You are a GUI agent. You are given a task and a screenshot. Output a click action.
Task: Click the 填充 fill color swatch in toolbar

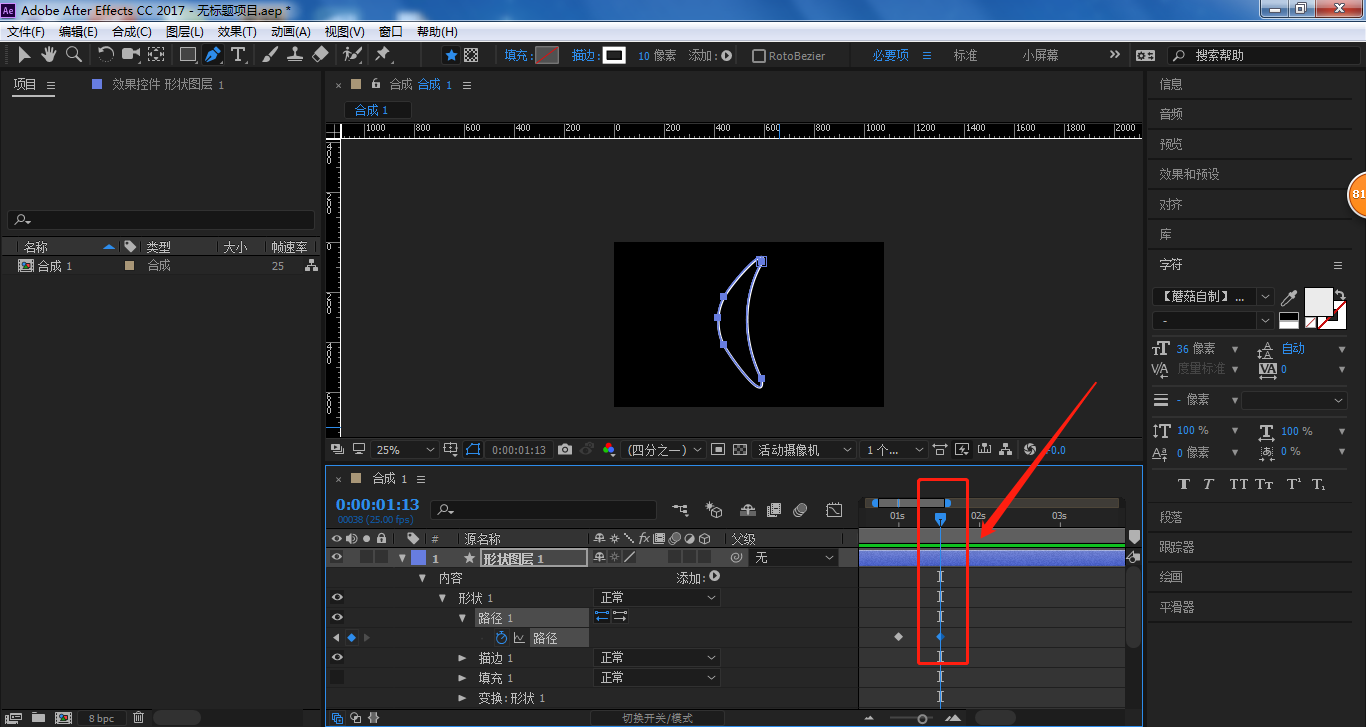(x=547, y=56)
